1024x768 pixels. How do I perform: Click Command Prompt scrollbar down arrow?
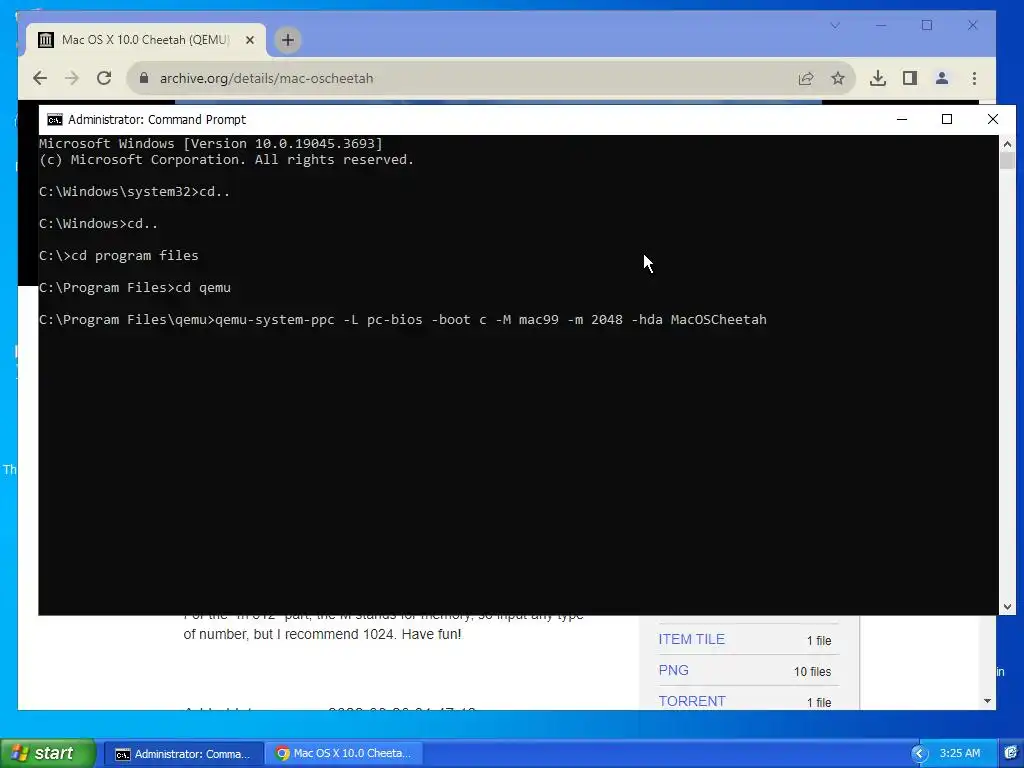(x=1007, y=607)
